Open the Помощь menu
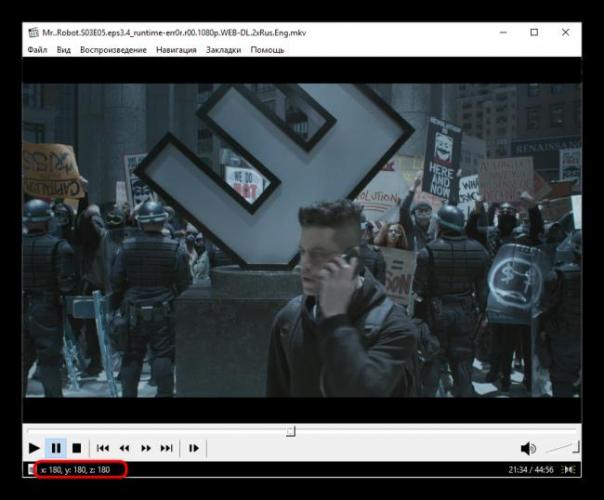This screenshot has height=500, width=604. pyautogui.click(x=267, y=50)
